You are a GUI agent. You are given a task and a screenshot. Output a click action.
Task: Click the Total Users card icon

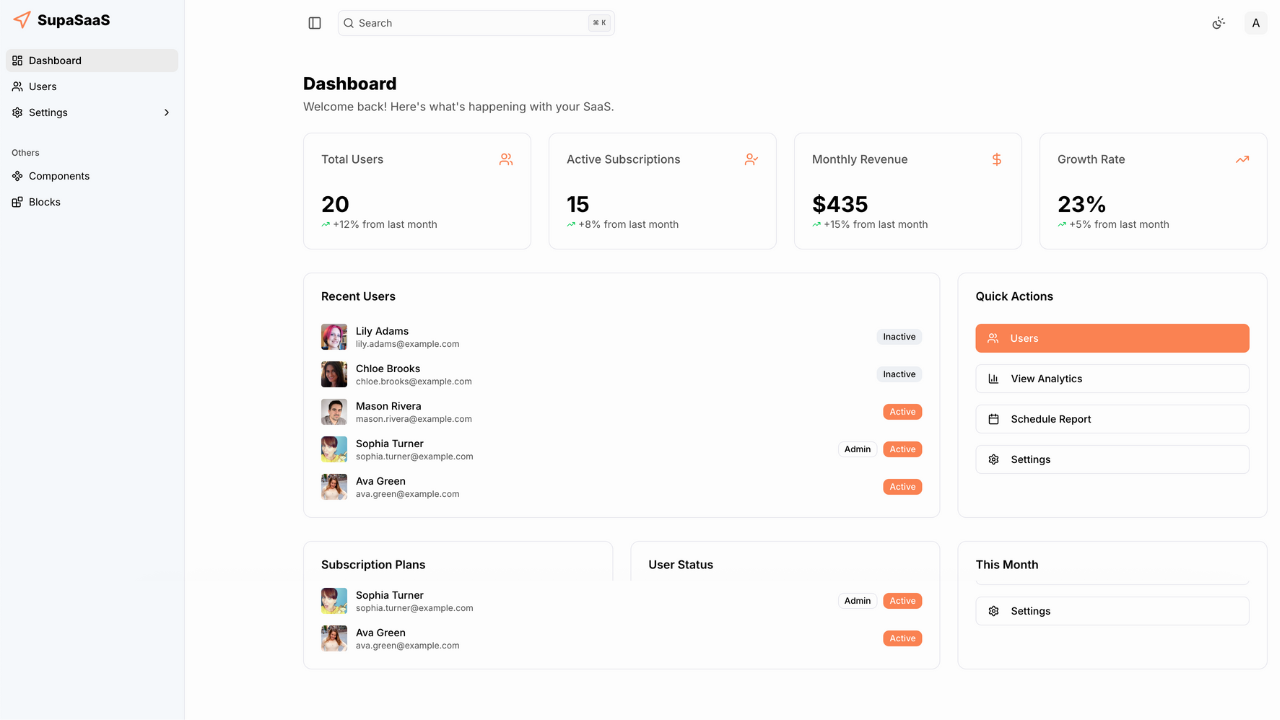(506, 159)
